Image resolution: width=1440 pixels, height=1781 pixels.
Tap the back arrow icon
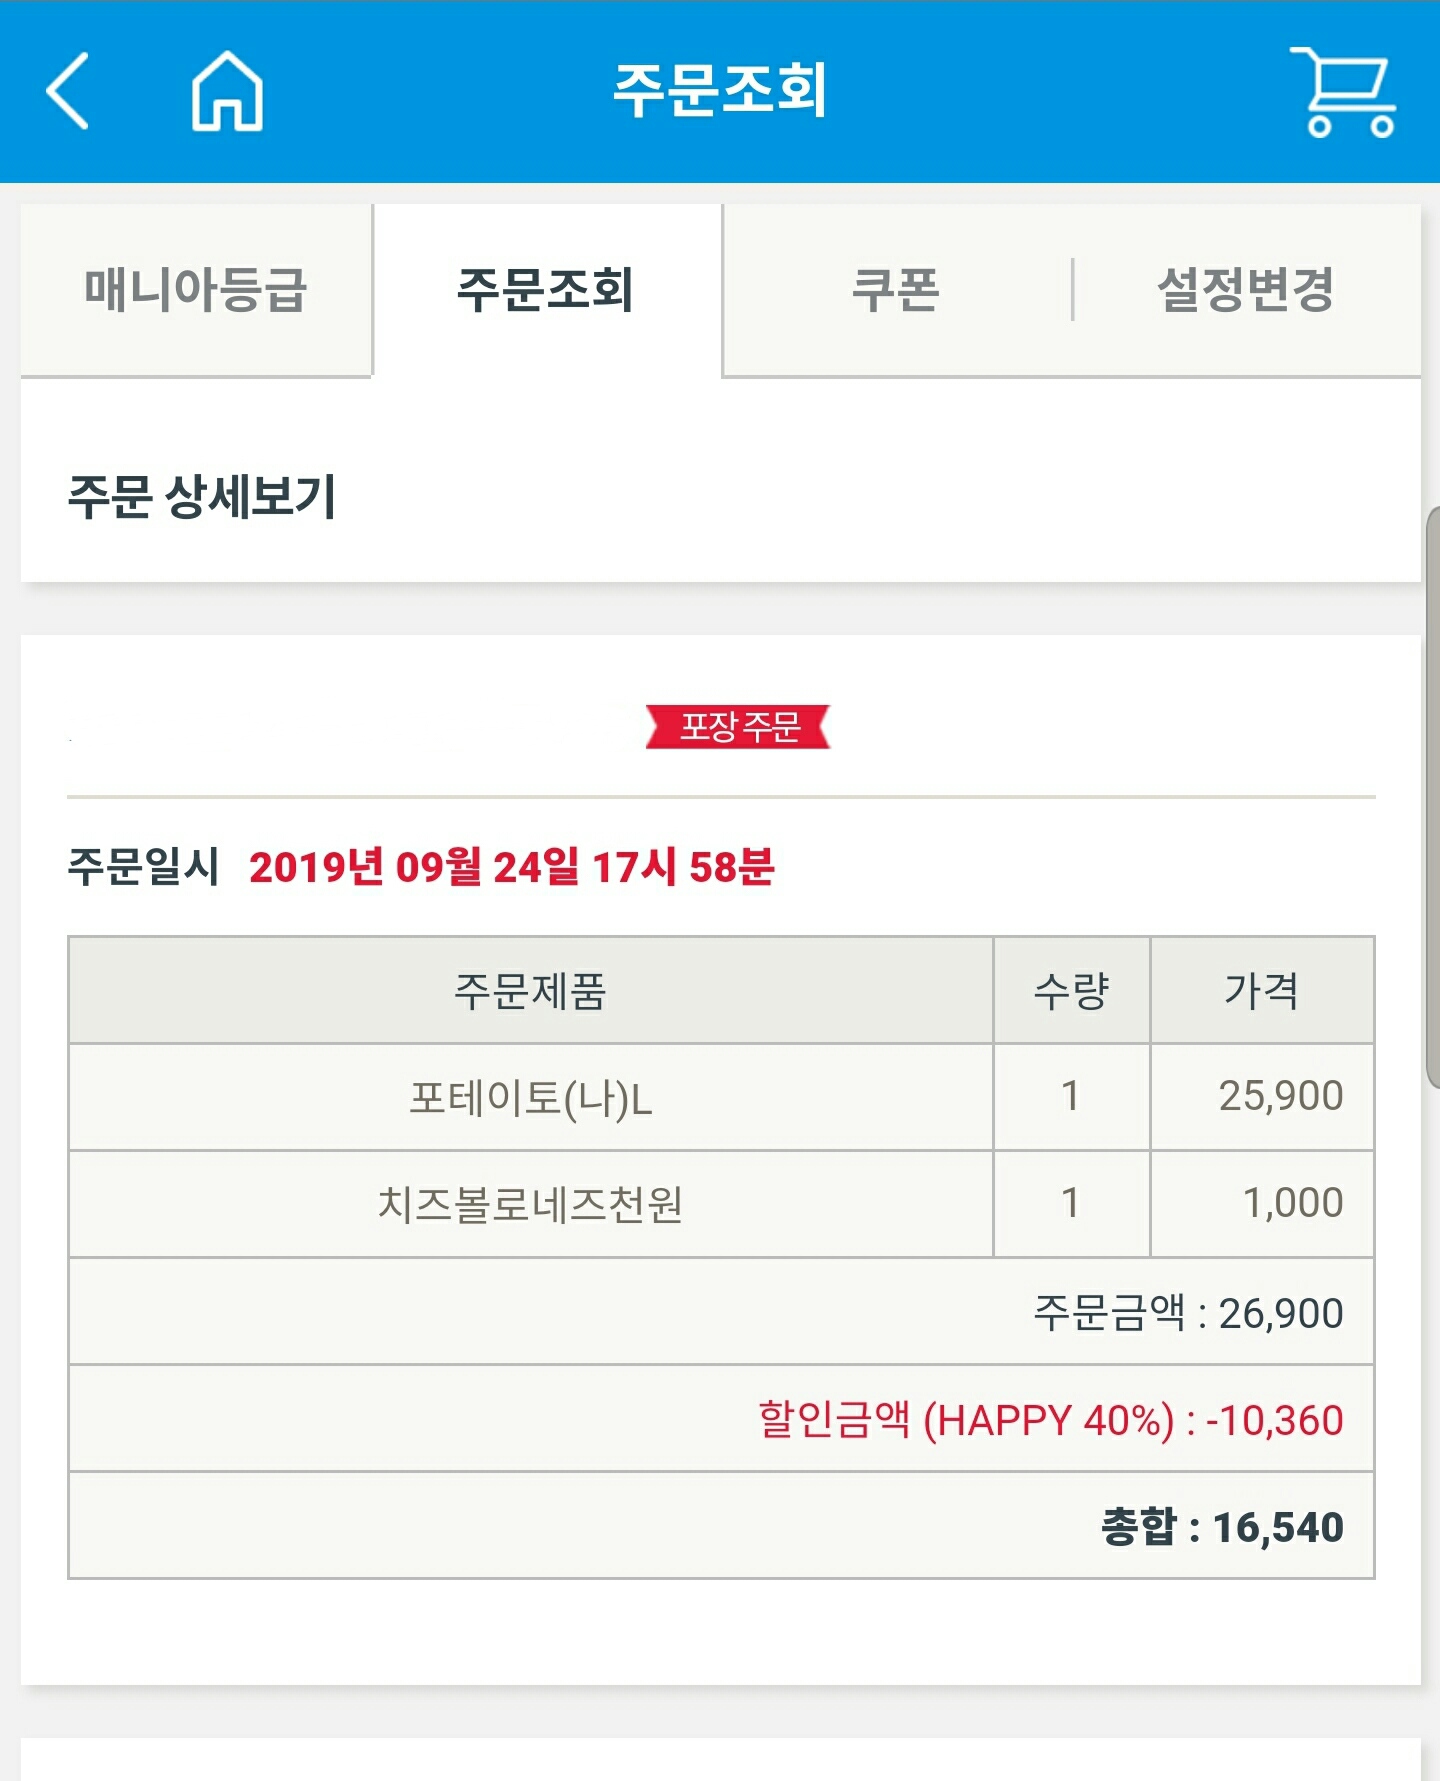68,91
